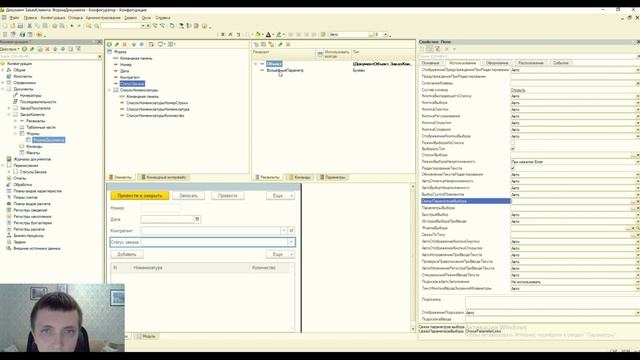Open the Справка menu
The width and height of the screenshot is (640, 360).
coord(163,18)
